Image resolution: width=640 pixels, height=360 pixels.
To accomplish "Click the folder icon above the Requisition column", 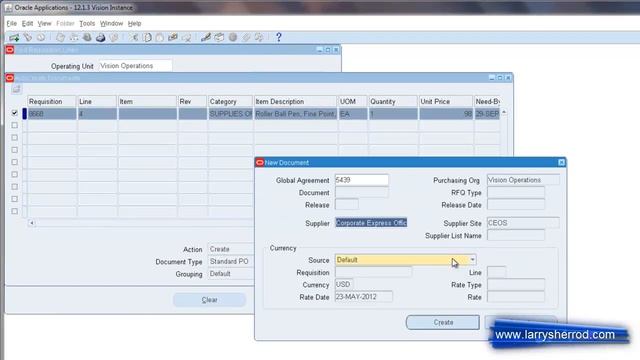I will 16,89.
